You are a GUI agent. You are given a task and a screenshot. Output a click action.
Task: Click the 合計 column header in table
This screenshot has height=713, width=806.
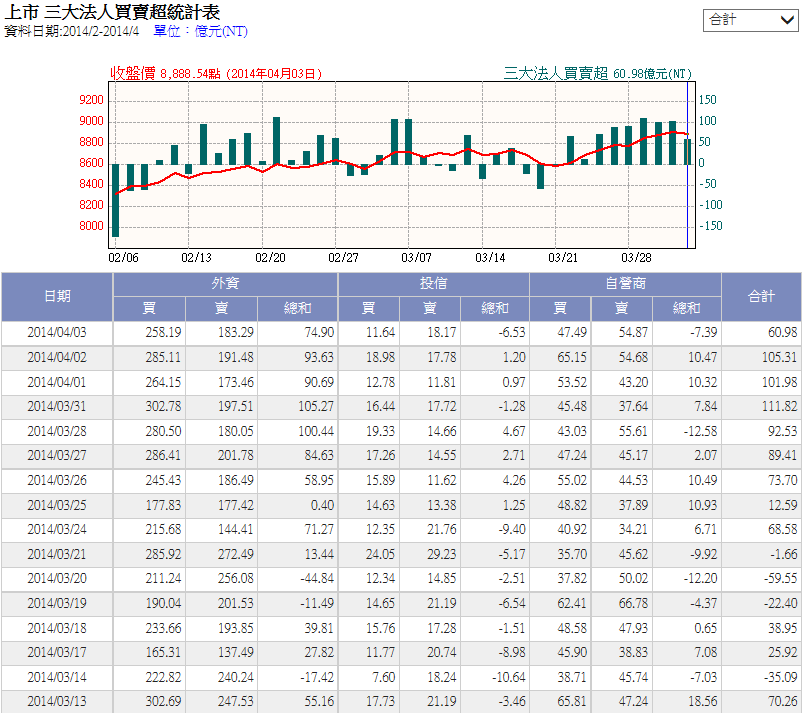[761, 297]
